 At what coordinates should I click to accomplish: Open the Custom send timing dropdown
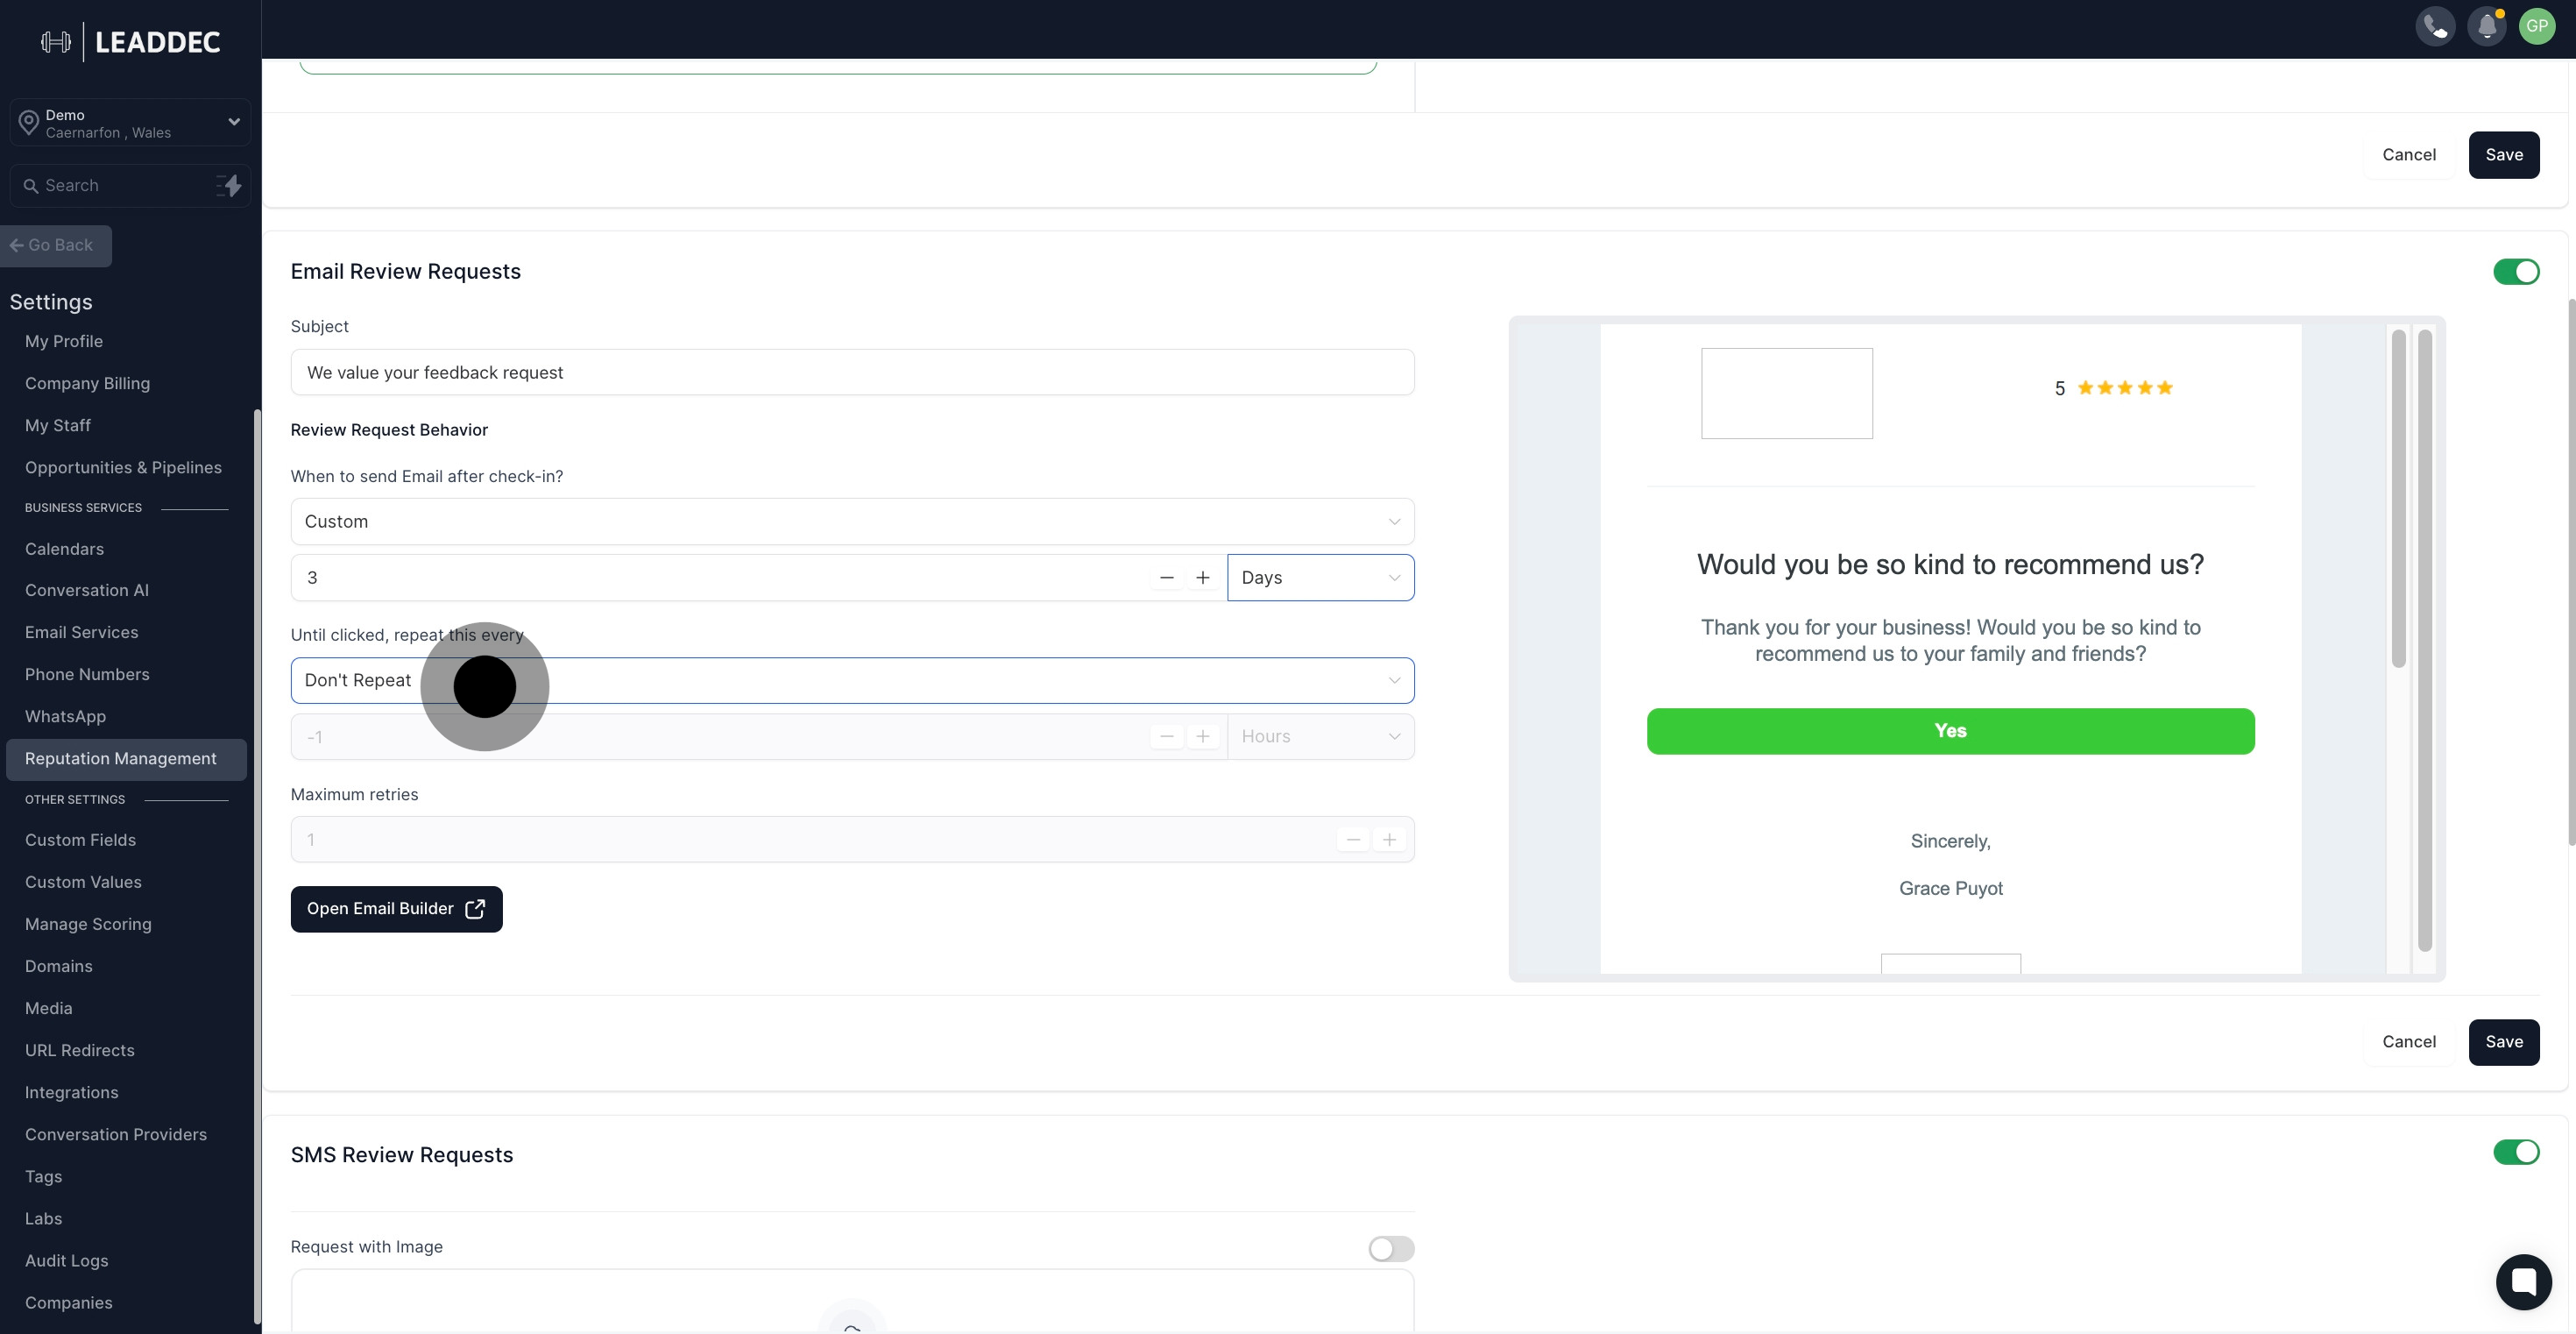pyautogui.click(x=852, y=522)
